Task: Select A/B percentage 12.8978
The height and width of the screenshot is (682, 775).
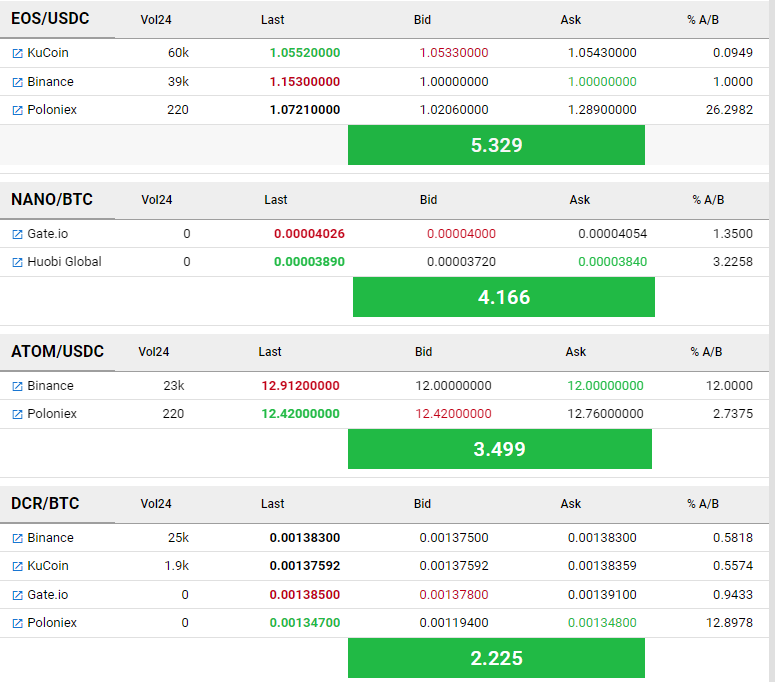Action: click(x=729, y=623)
